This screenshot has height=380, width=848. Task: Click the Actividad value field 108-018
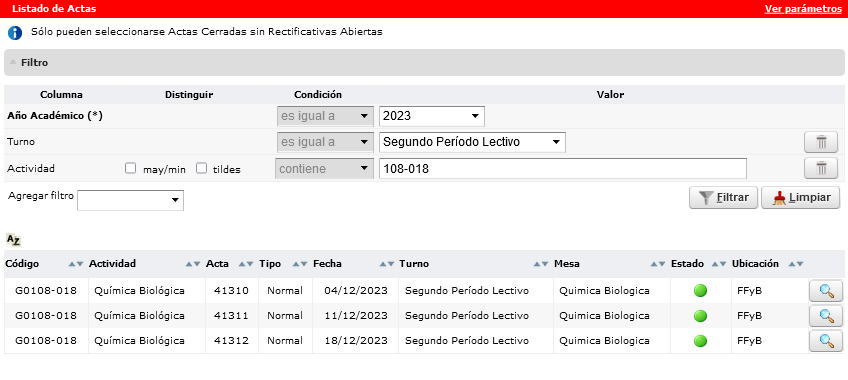pyautogui.click(x=562, y=169)
